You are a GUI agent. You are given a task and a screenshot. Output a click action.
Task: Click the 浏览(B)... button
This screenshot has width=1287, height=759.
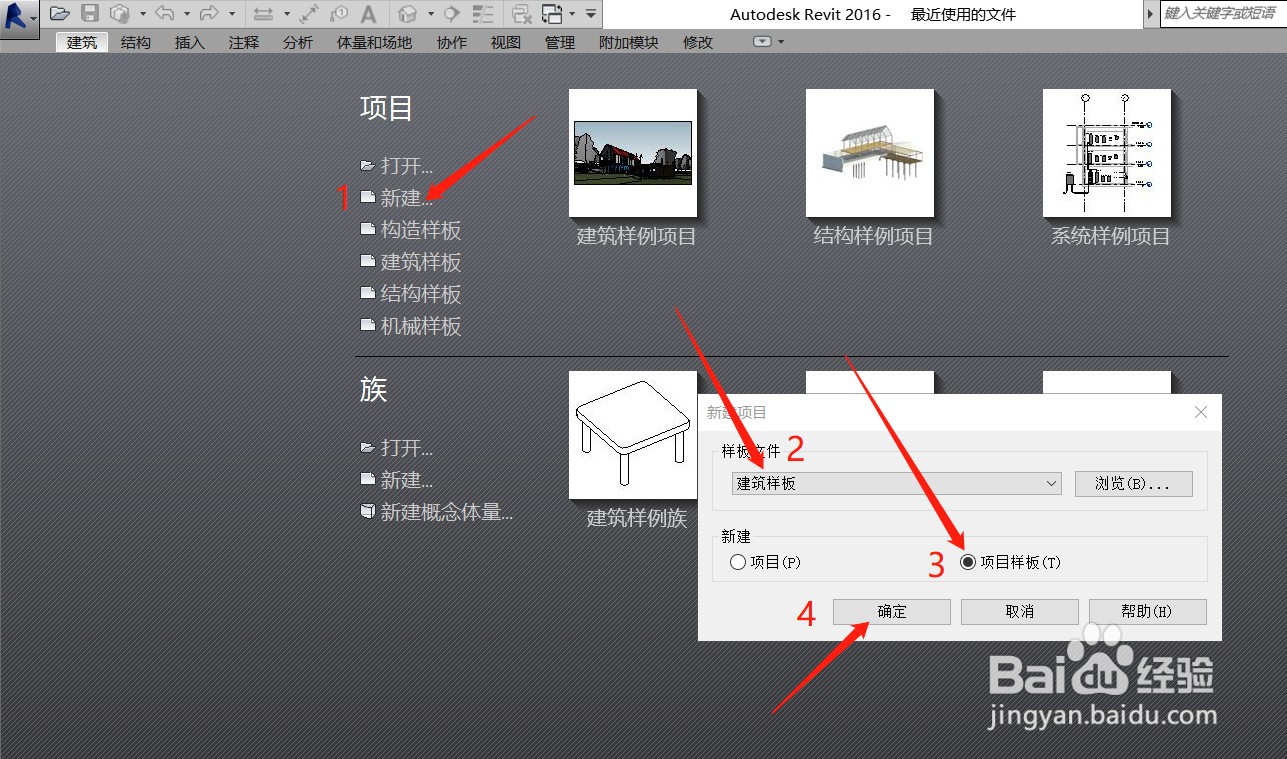1134,484
